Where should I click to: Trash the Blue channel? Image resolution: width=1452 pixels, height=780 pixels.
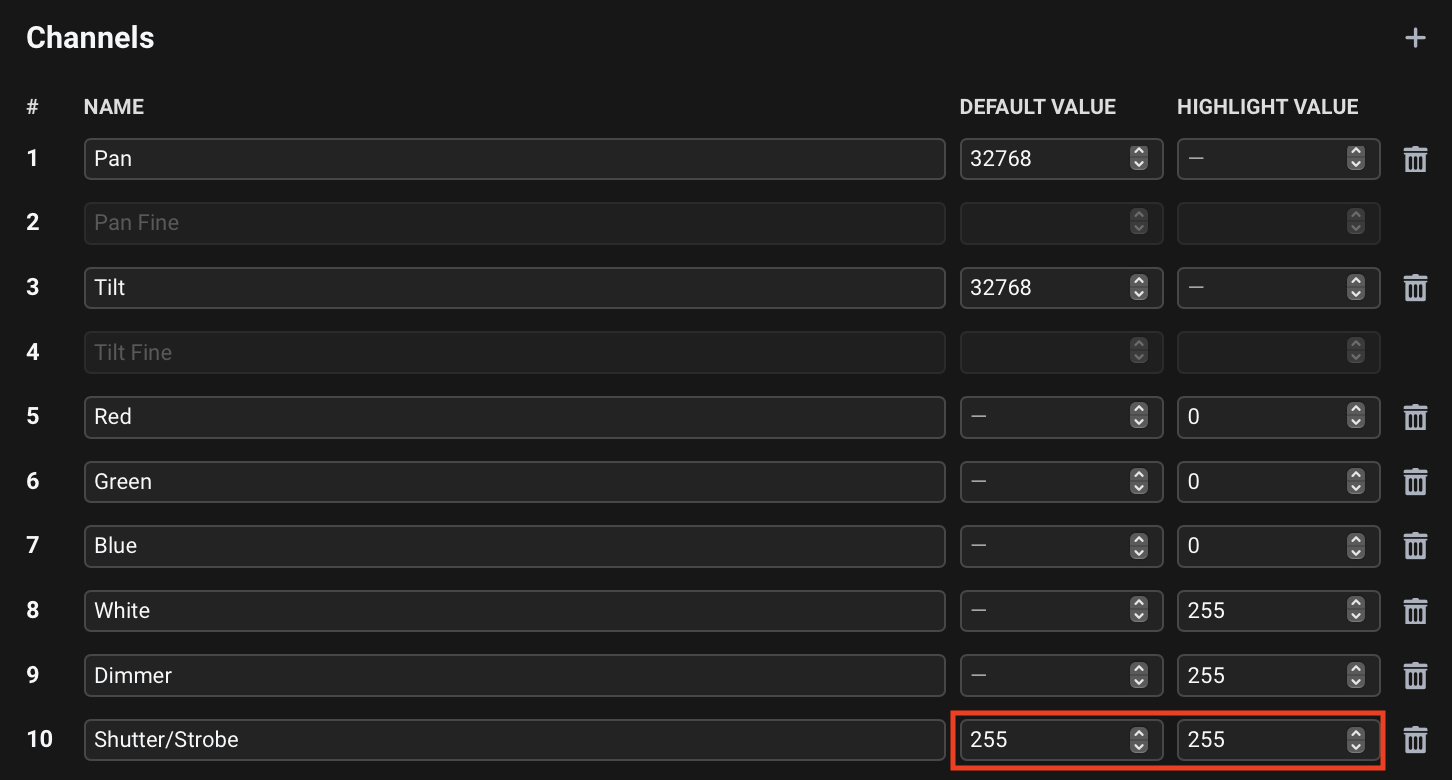(1415, 546)
